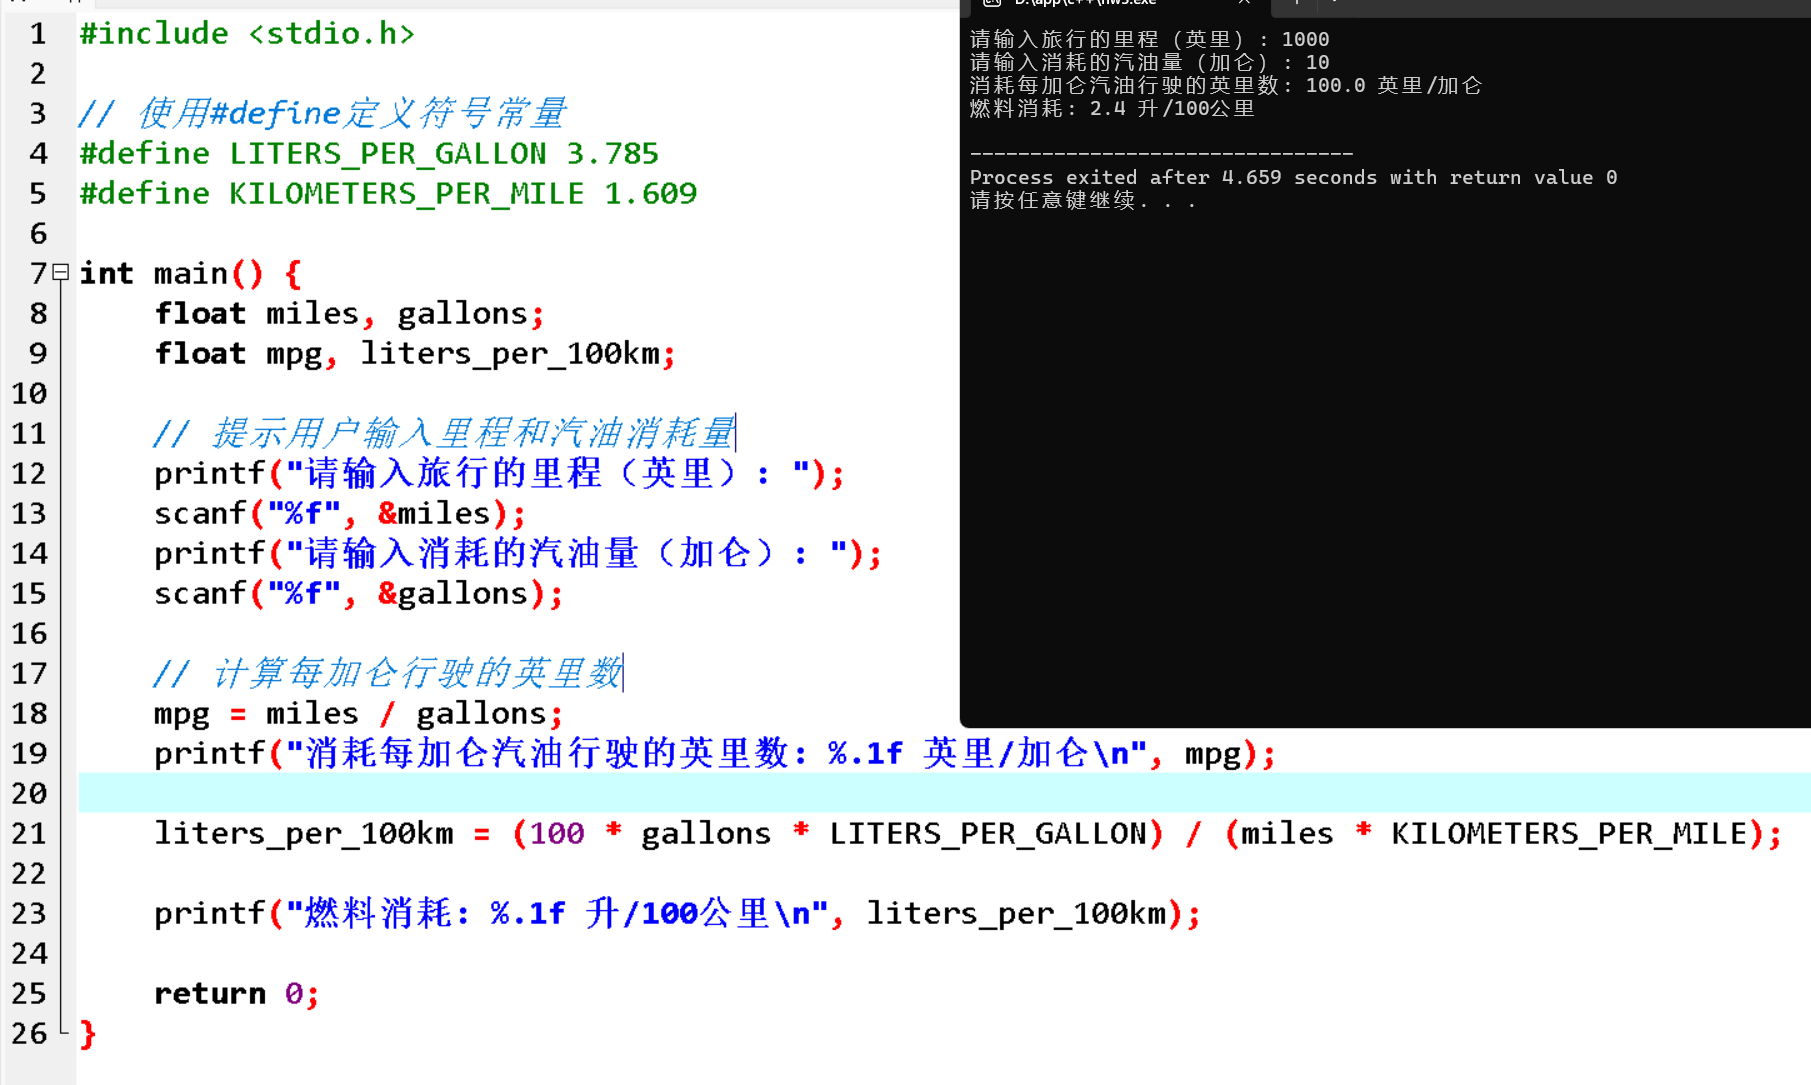Click line number 1 in the gutter
Viewport: 1811px width, 1085px height.
click(x=38, y=34)
